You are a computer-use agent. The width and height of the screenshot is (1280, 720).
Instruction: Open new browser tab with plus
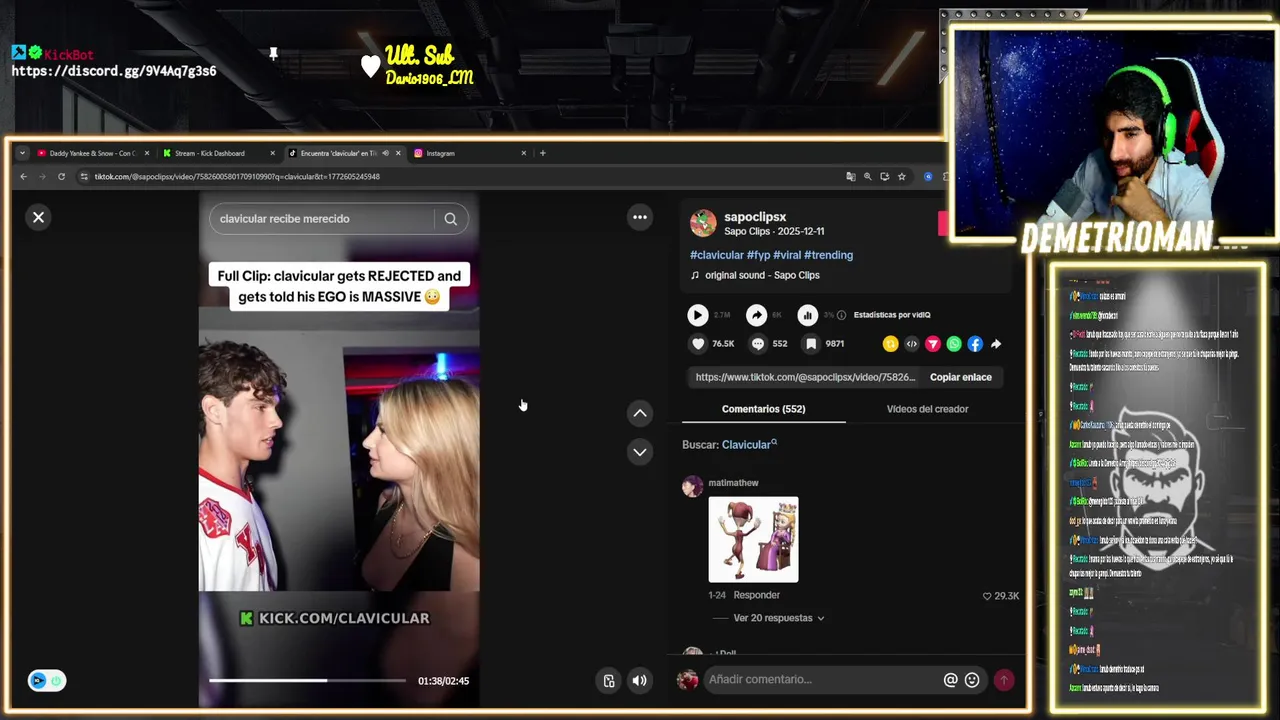(542, 153)
